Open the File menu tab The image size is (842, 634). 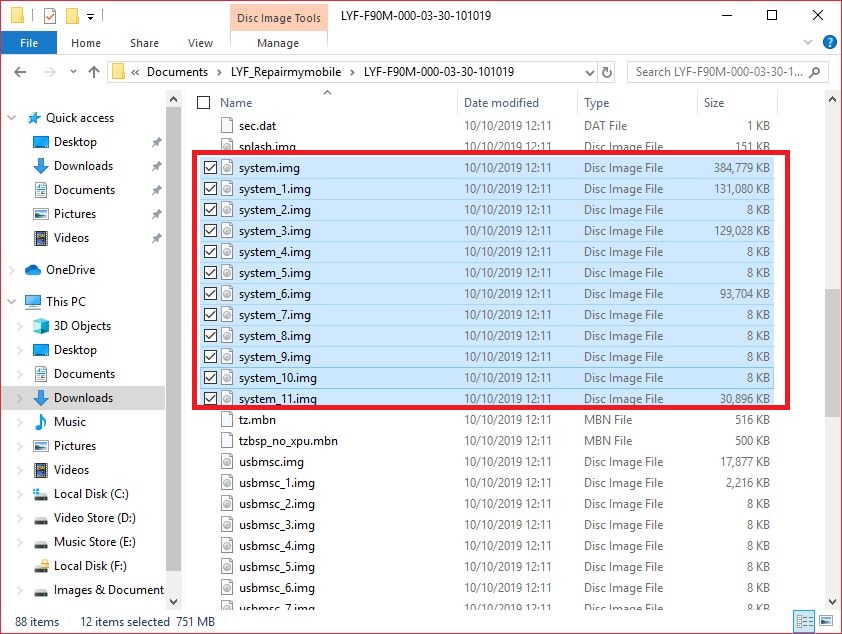coord(28,43)
